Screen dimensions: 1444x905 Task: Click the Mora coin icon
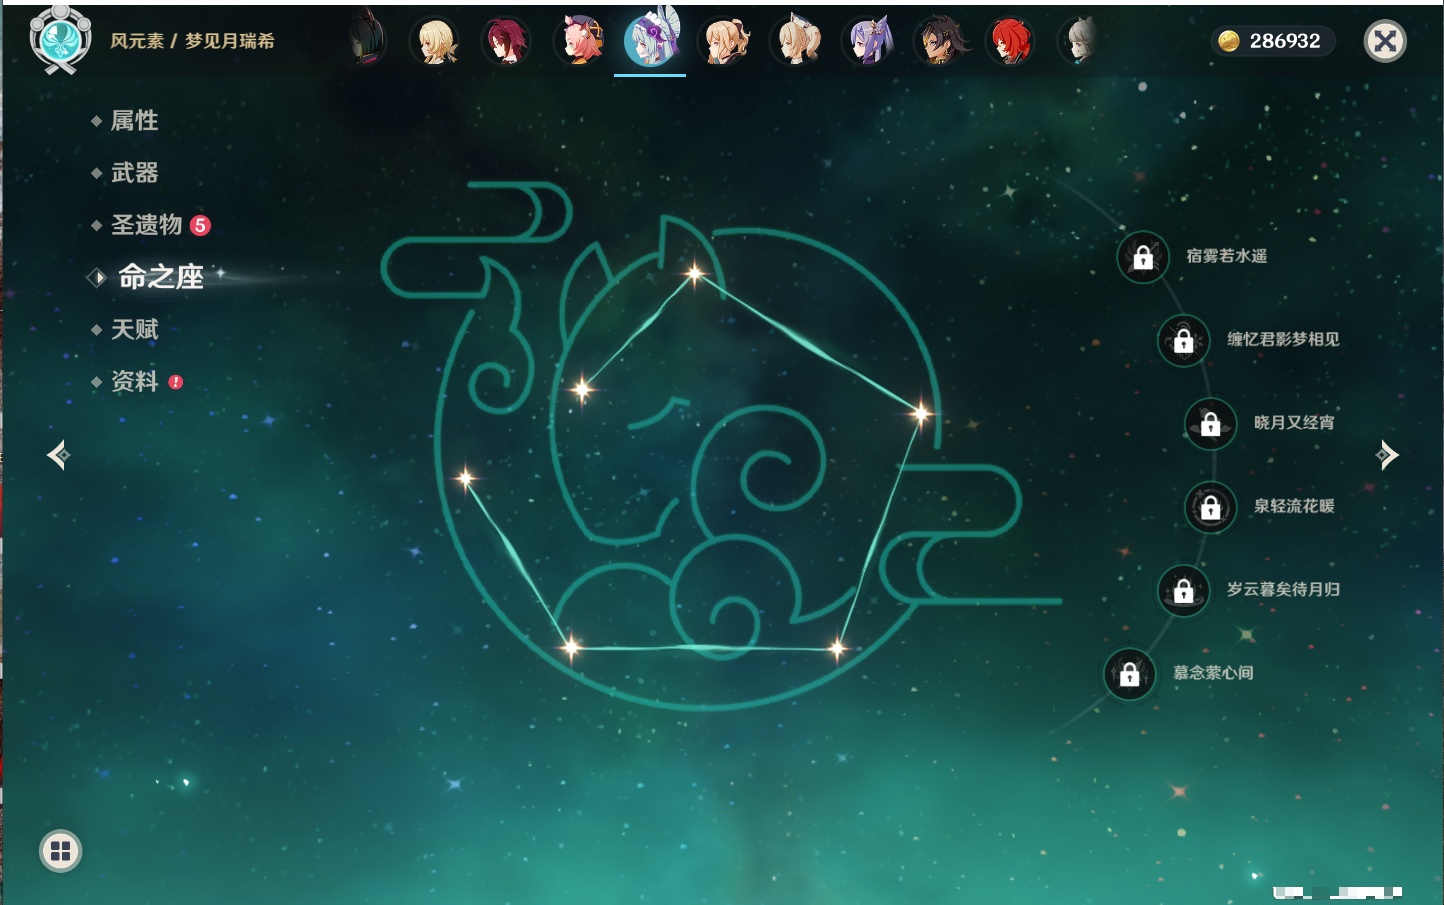coord(1229,41)
